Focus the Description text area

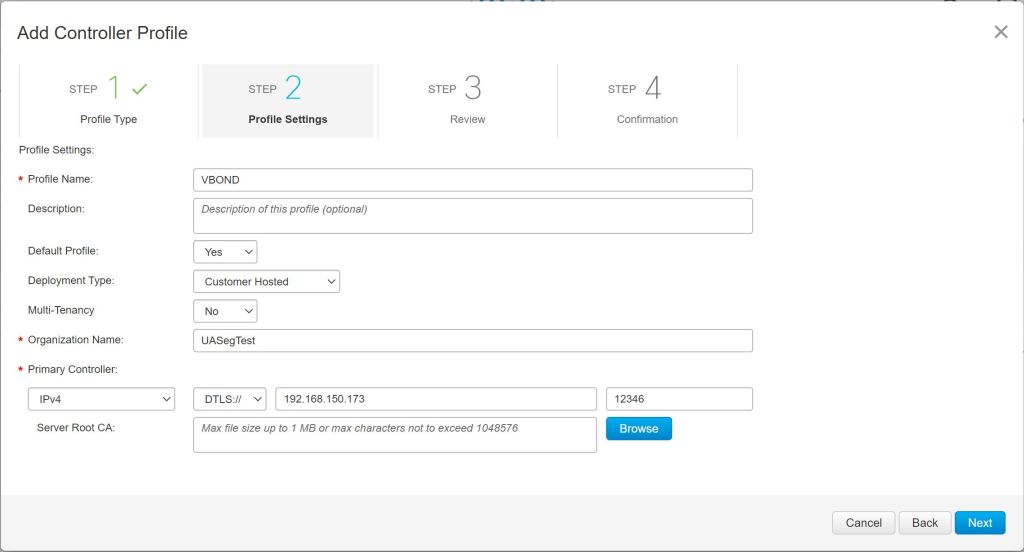(x=472, y=215)
